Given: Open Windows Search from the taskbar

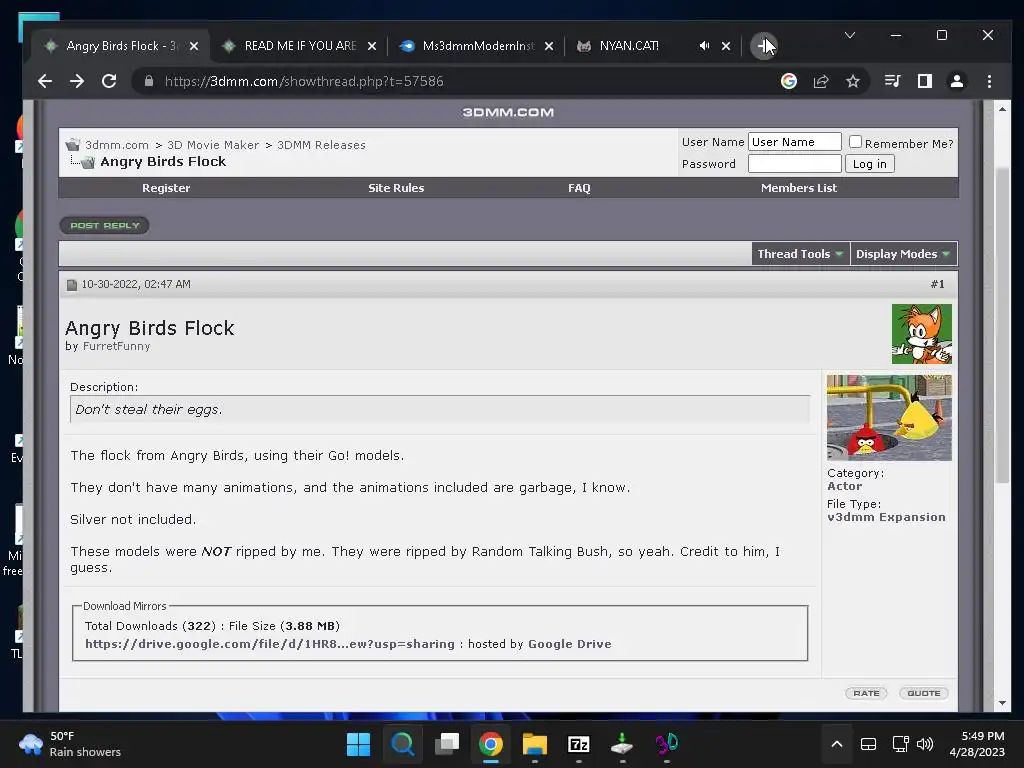Looking at the screenshot, I should pos(402,744).
